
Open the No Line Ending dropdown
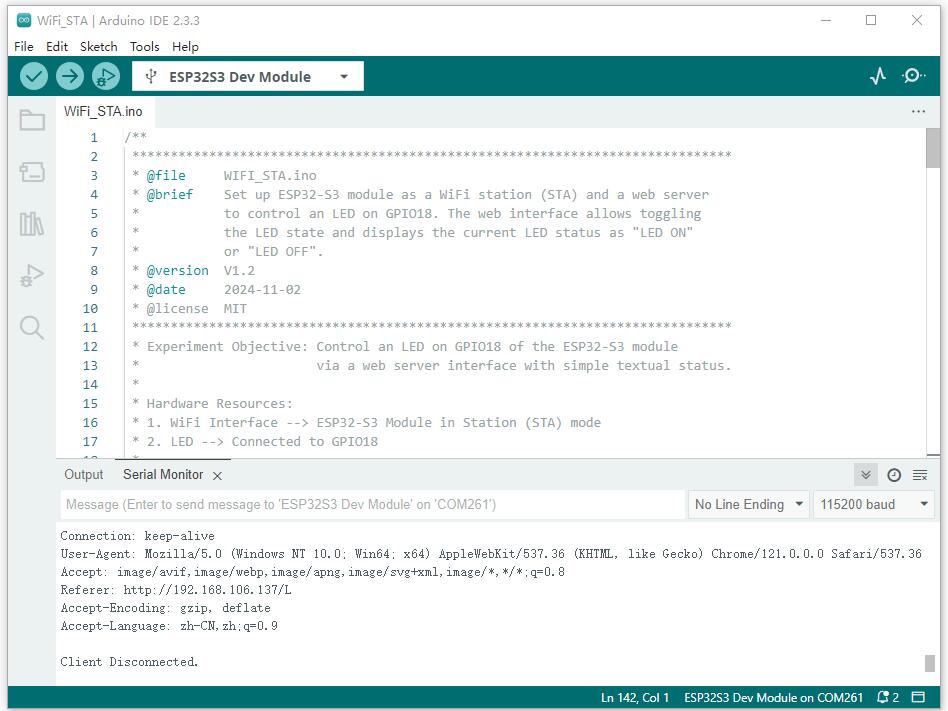[749, 504]
